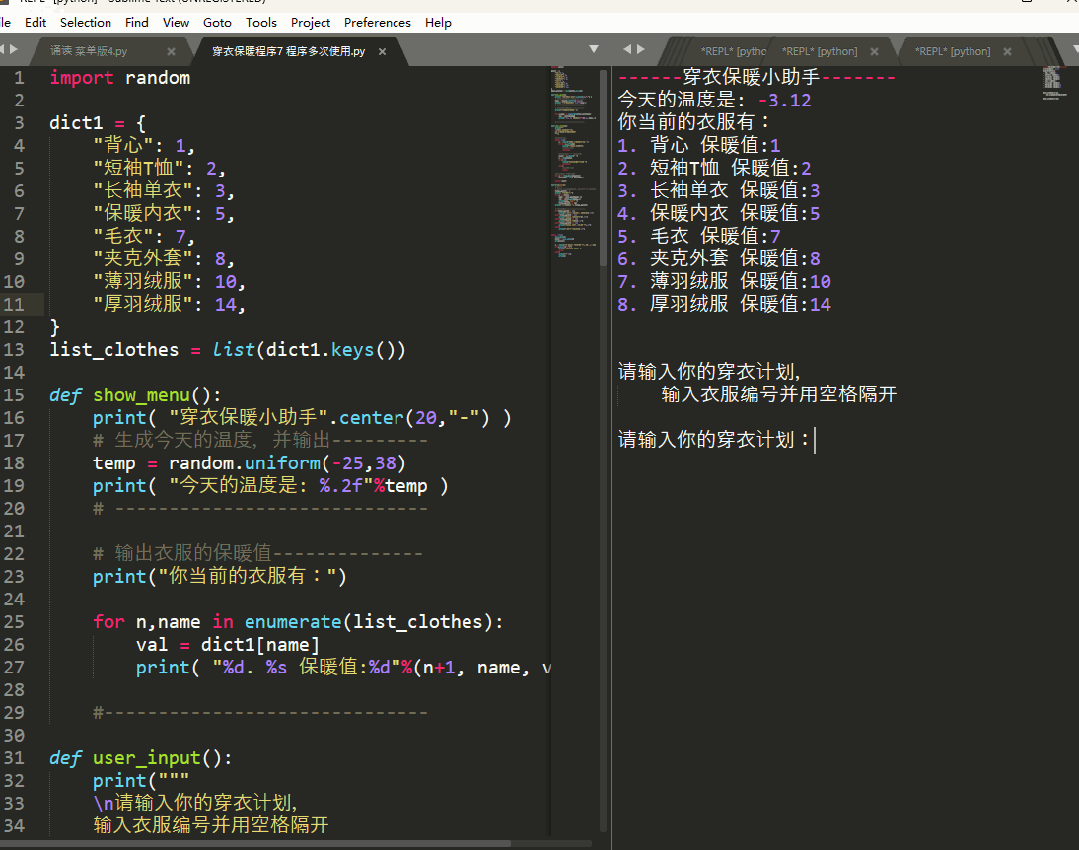Click the 'def user_input():' line
Viewport: 1079px width, 850px height.
141,758
